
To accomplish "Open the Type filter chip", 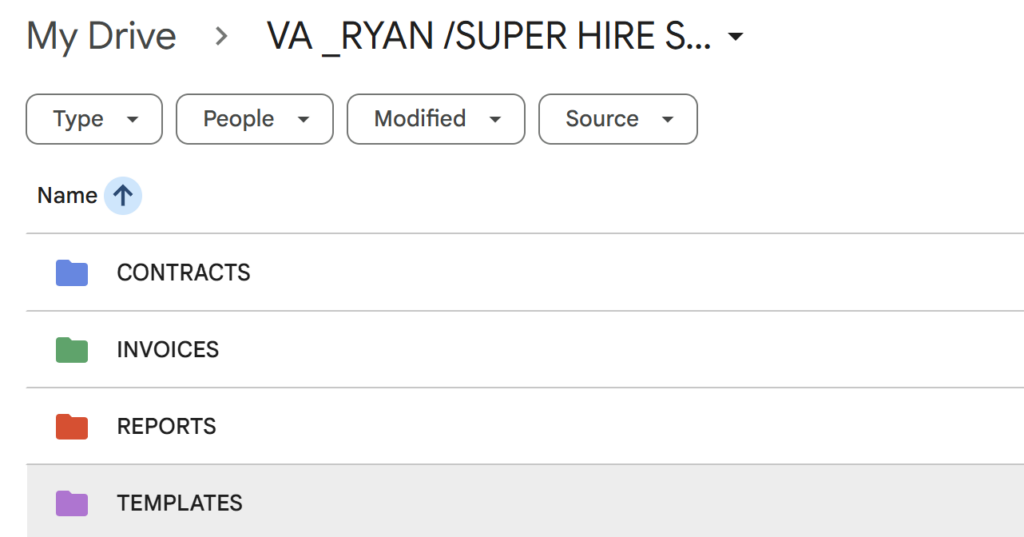I will [x=94, y=119].
